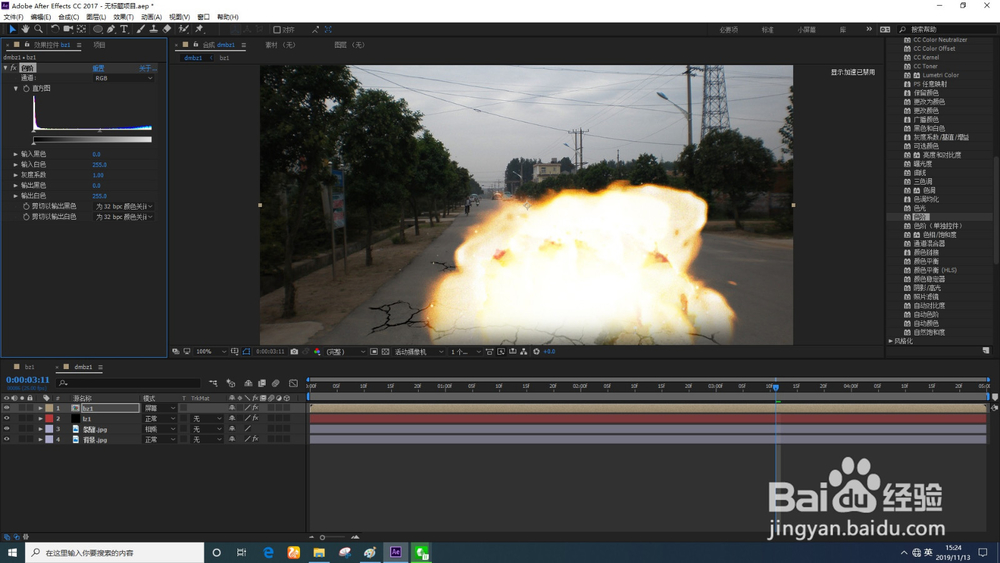Select the Unified Camera tool

coord(68,29)
